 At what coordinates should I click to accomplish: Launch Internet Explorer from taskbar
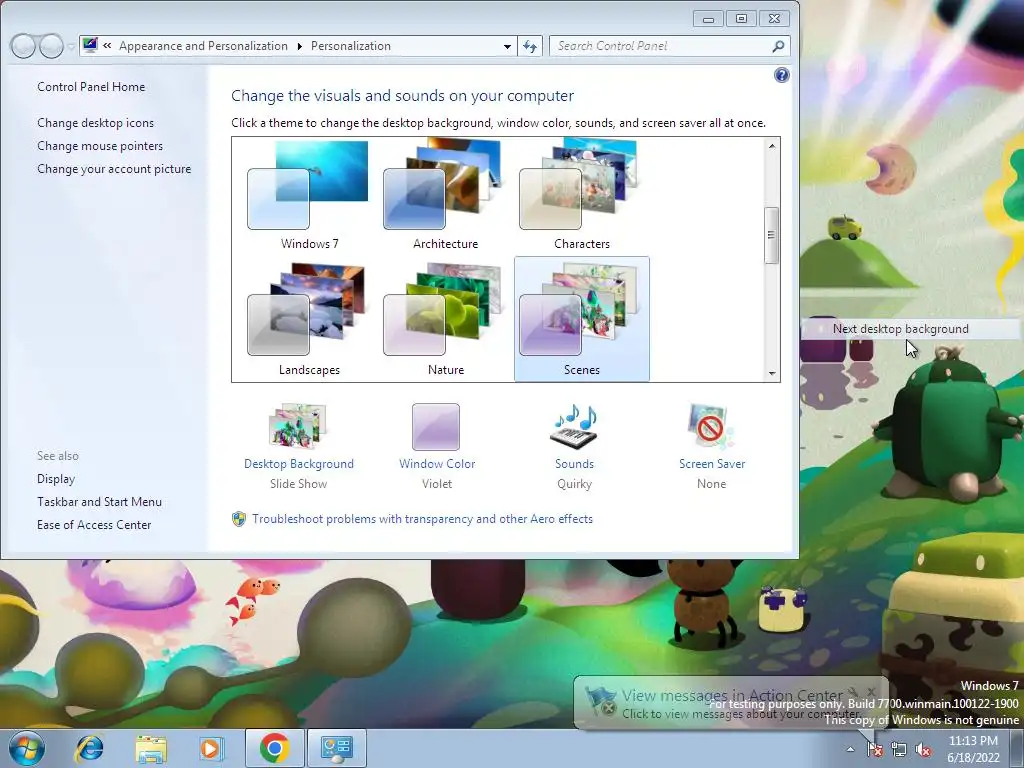click(89, 748)
